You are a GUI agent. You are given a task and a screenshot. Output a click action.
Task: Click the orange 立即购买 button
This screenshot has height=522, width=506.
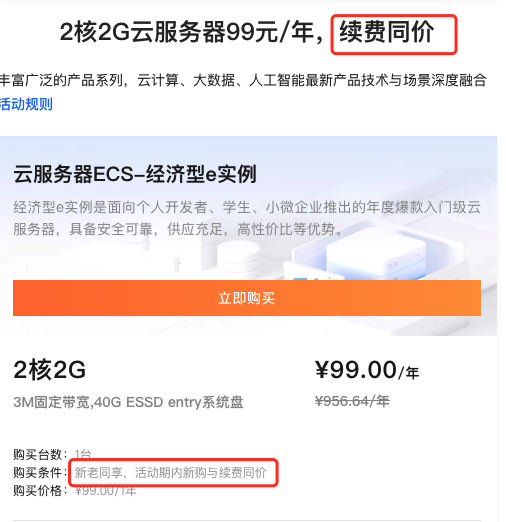247,298
